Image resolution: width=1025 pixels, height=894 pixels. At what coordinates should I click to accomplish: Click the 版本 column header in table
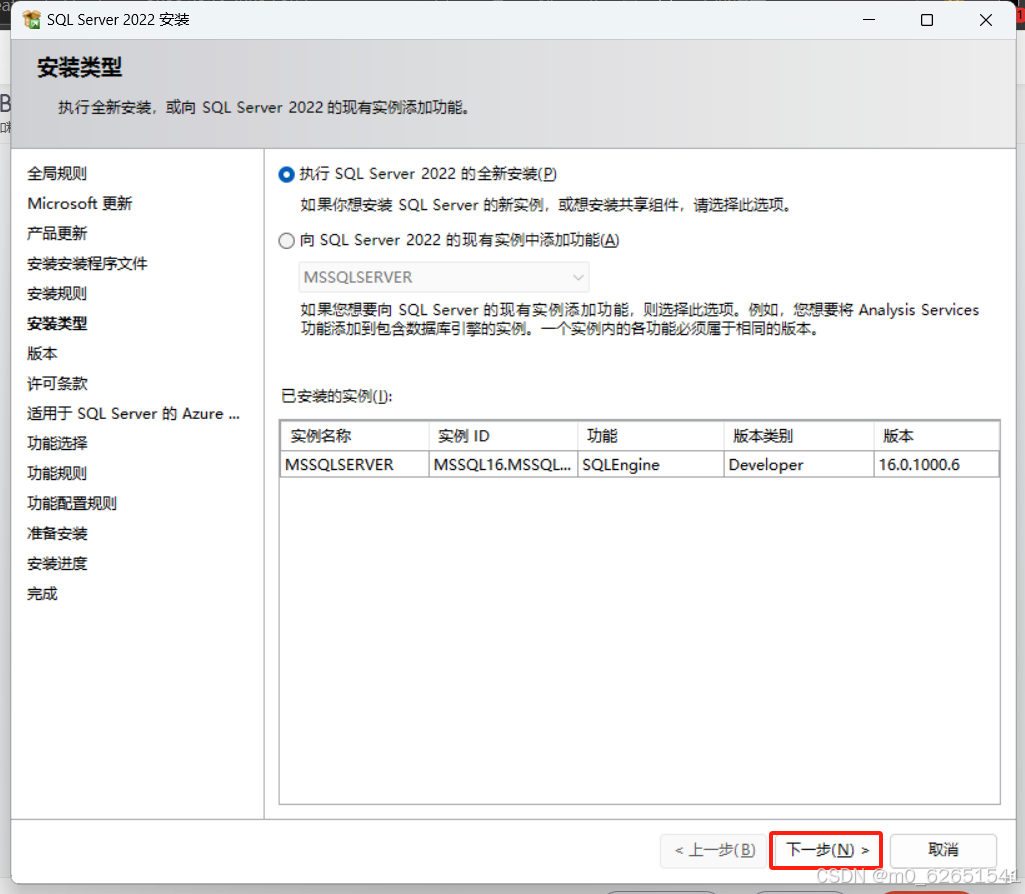click(x=936, y=436)
